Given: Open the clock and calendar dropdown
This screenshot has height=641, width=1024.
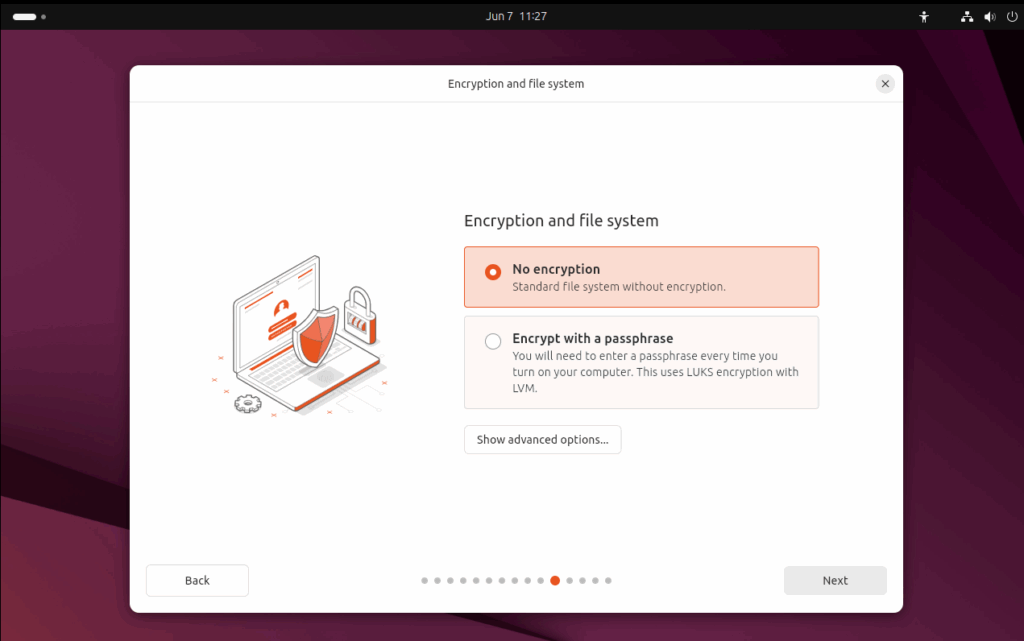Looking at the screenshot, I should 516,16.
